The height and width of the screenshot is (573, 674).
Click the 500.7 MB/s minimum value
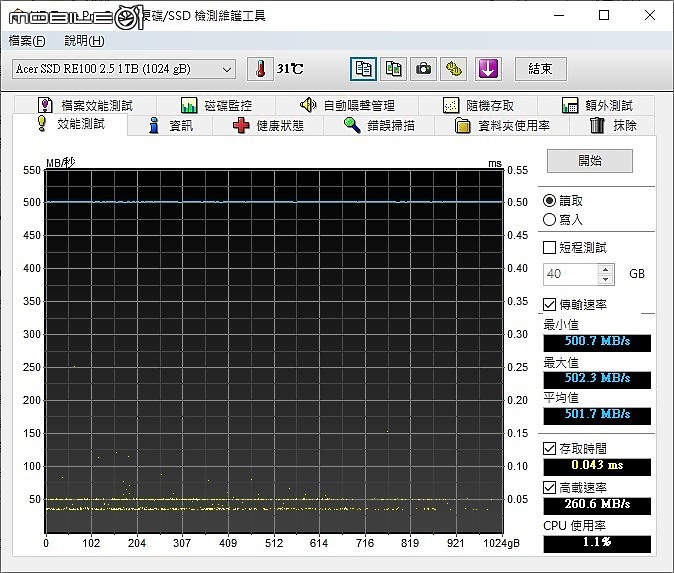click(x=597, y=343)
